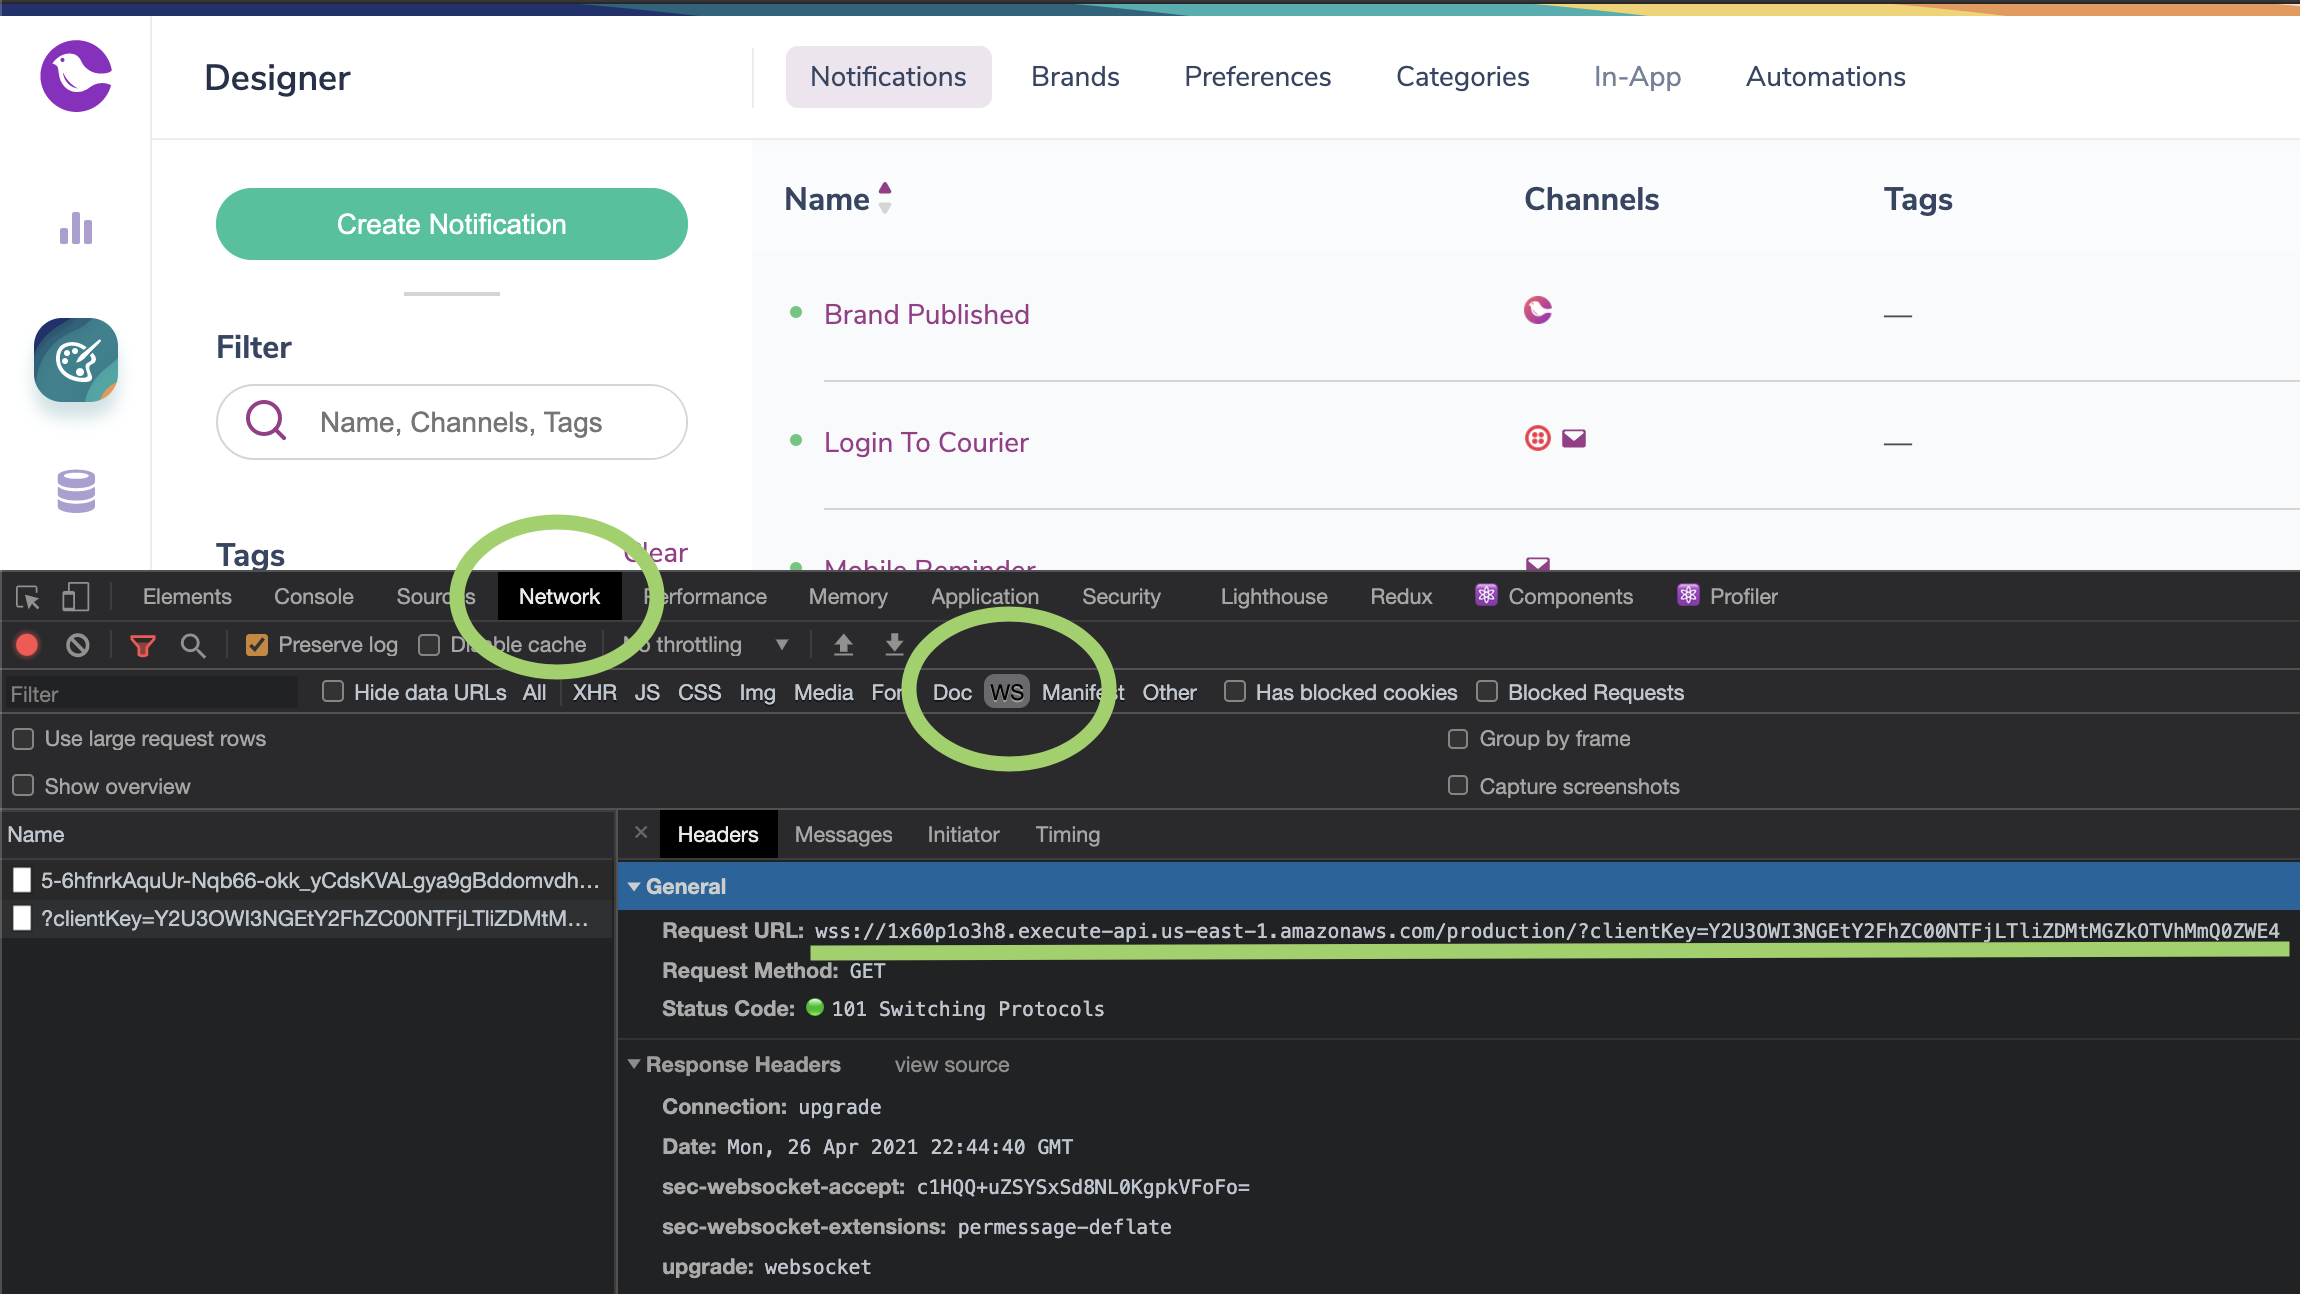Open network search magnifier

(x=193, y=646)
